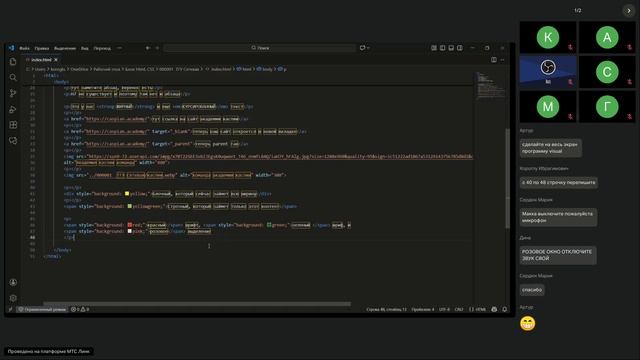Change the UTF-8 encoding in status bar
640x360 pixels.
click(444, 309)
